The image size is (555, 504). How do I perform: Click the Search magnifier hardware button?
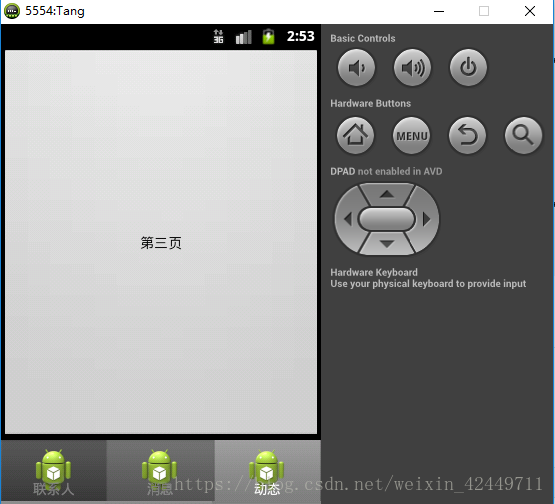[523, 136]
